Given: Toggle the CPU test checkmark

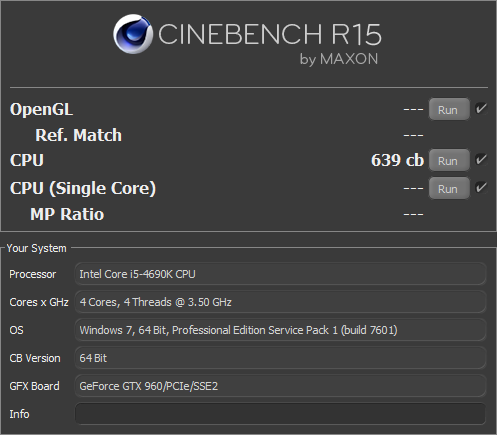Looking at the screenshot, I should point(481,160).
